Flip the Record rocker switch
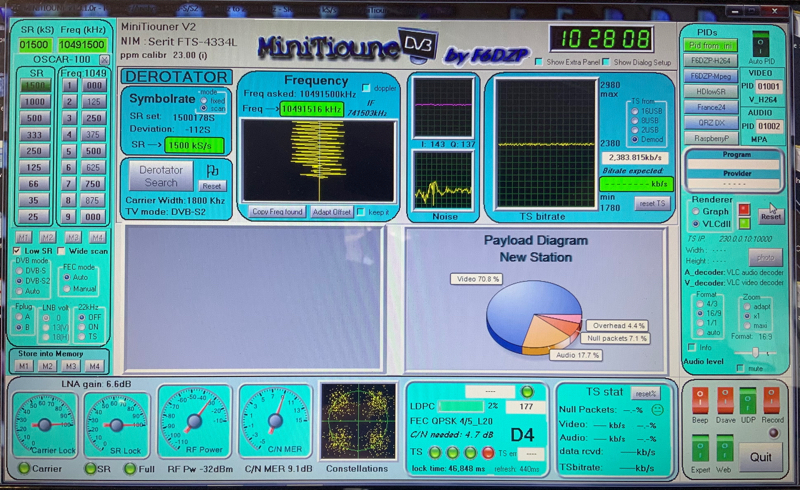The image size is (800, 490). [771, 400]
